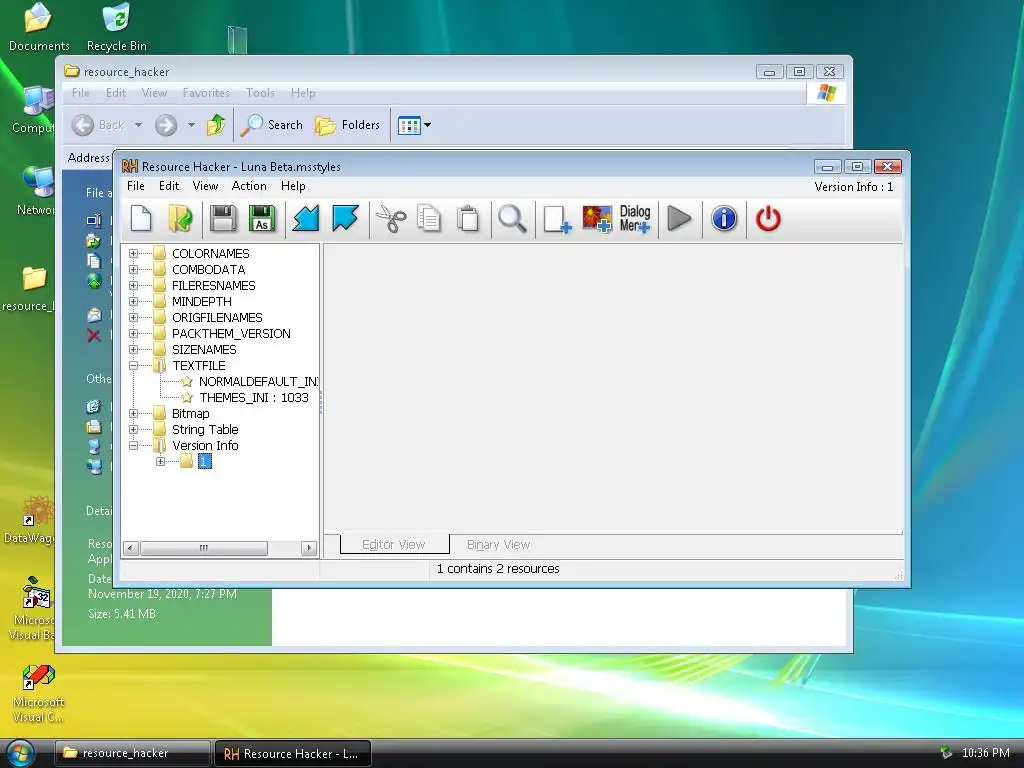Click the blue Info icon
Viewport: 1024px width, 768px height.
[x=724, y=219]
